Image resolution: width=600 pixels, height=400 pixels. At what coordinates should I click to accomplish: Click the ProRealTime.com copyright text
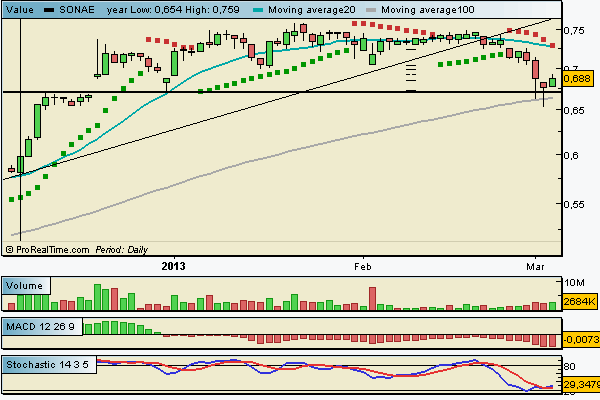47,250
